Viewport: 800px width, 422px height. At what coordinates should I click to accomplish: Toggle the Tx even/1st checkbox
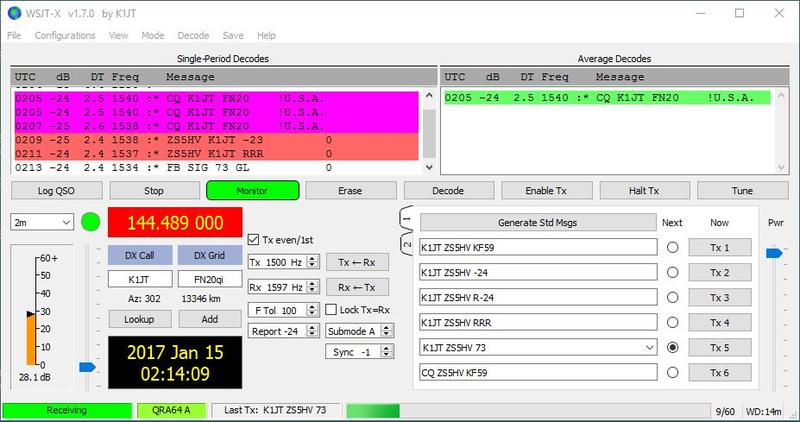[253, 239]
